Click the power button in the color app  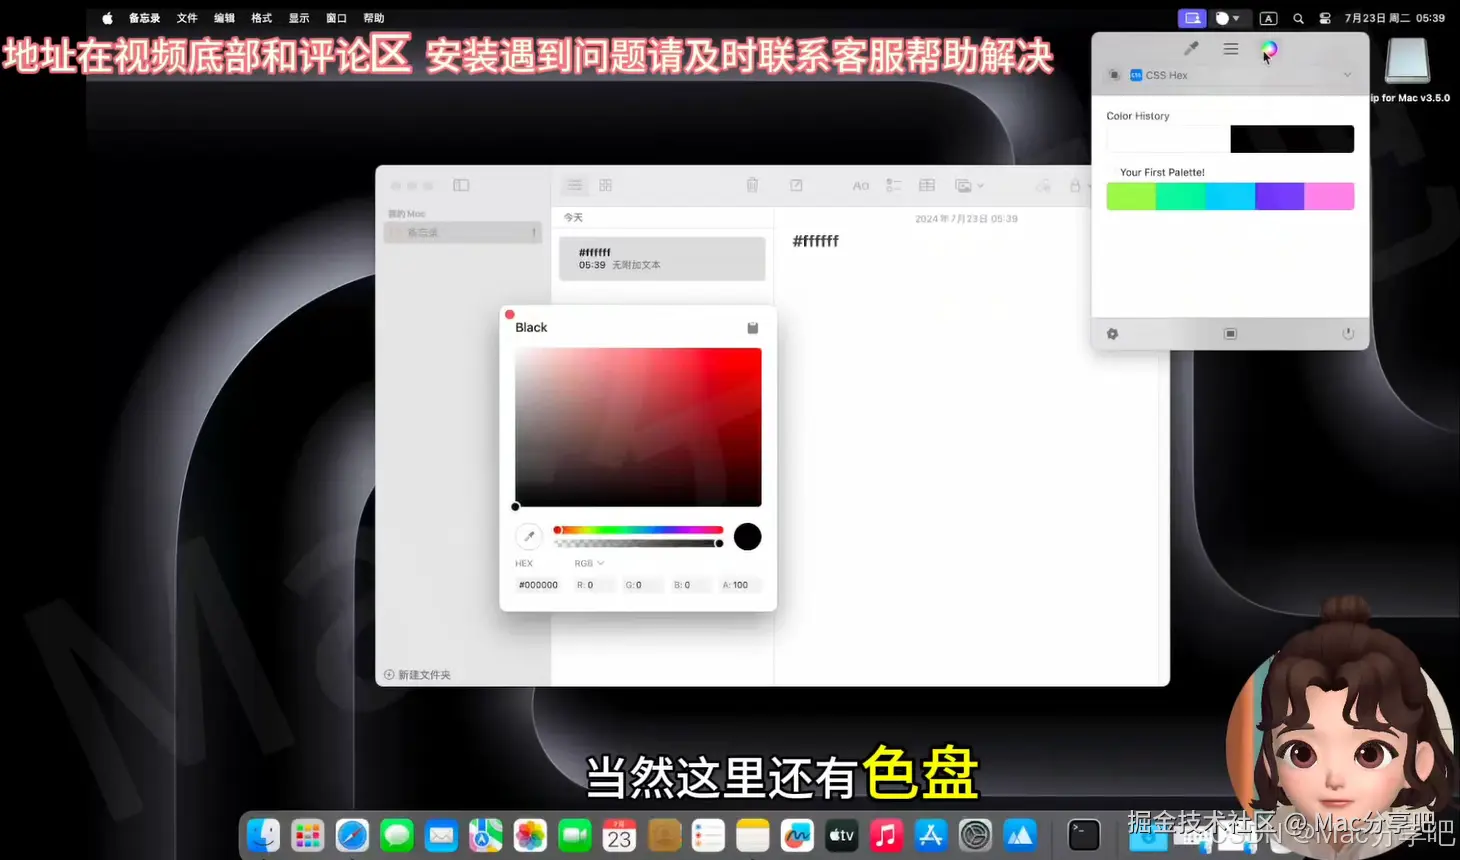[x=1347, y=333]
